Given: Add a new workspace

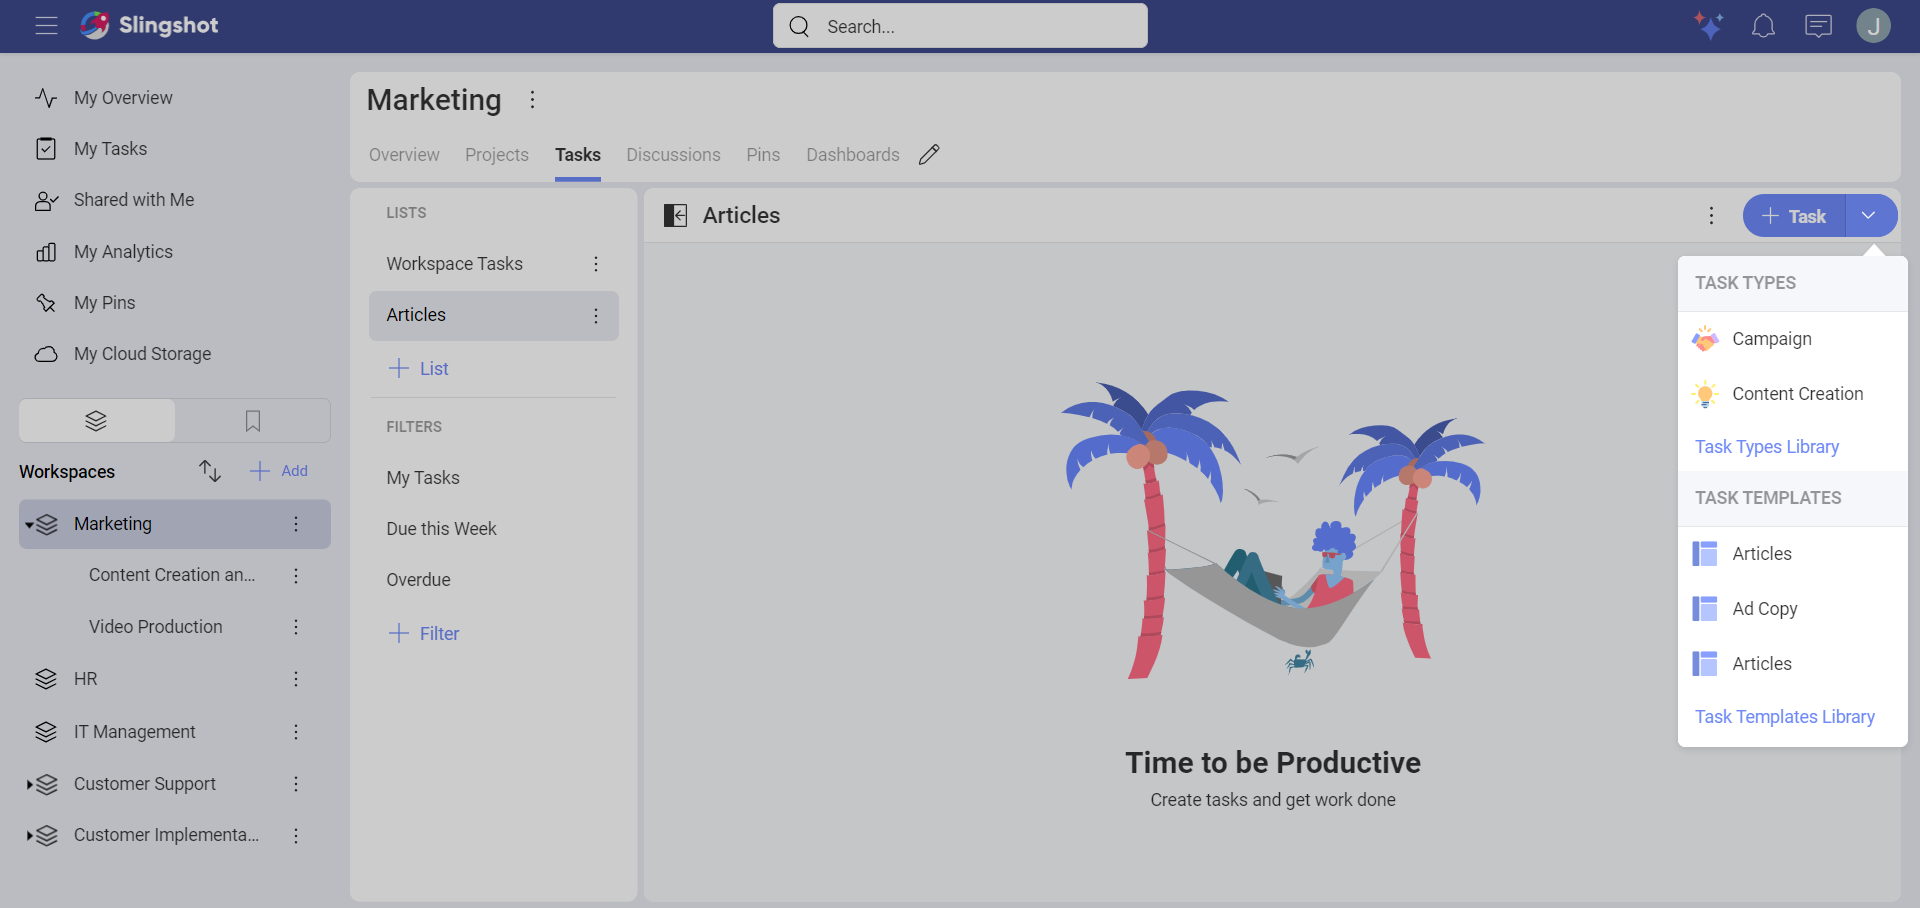Looking at the screenshot, I should click(x=279, y=471).
